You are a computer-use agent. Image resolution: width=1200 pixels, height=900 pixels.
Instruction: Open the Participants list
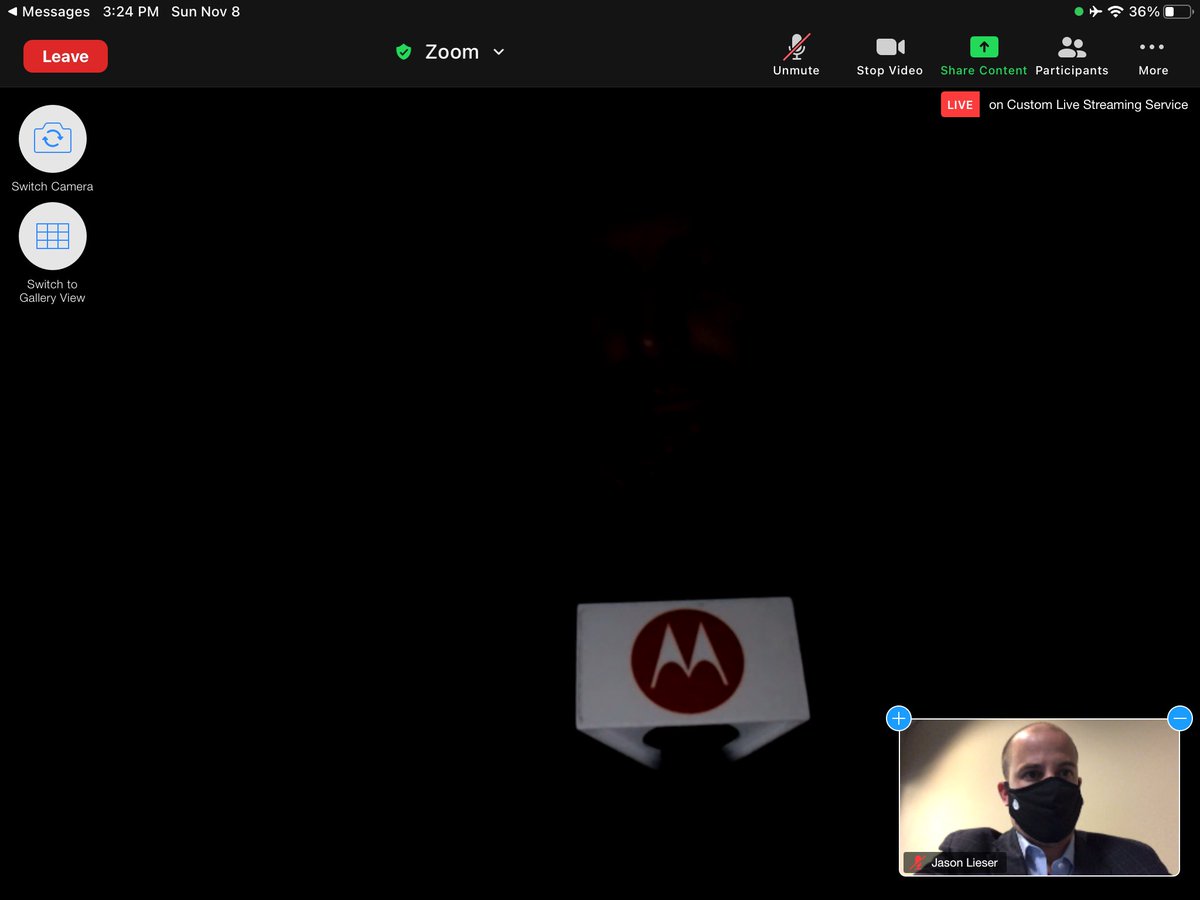[1072, 55]
